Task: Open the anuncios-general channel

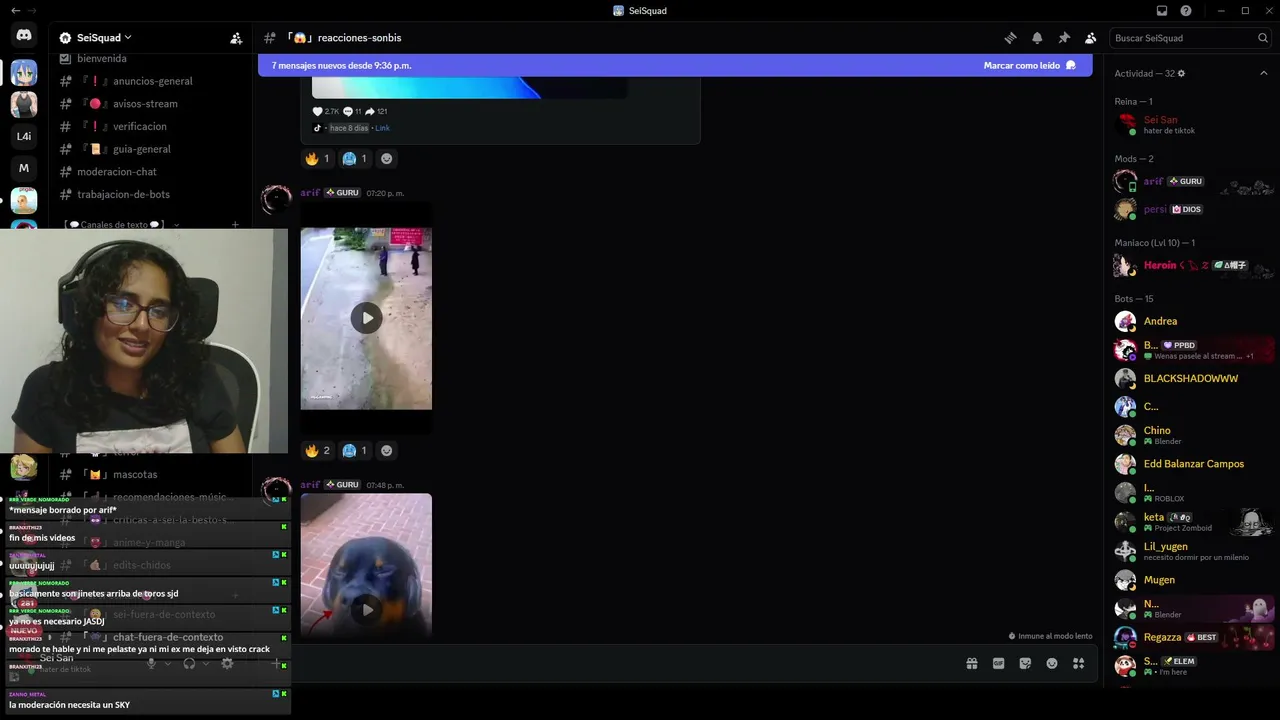Action: click(153, 81)
